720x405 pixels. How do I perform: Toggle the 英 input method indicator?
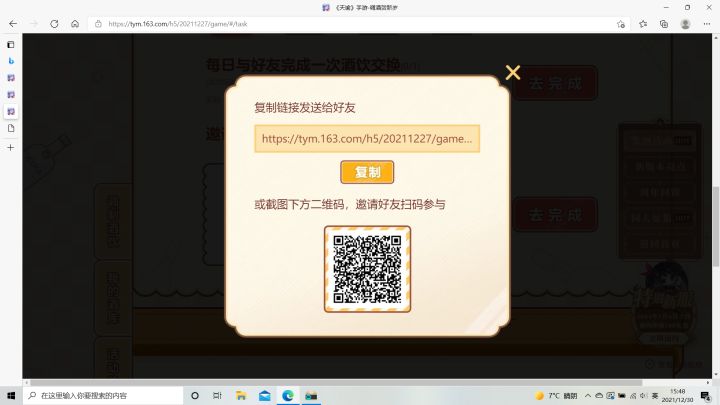(x=655, y=395)
